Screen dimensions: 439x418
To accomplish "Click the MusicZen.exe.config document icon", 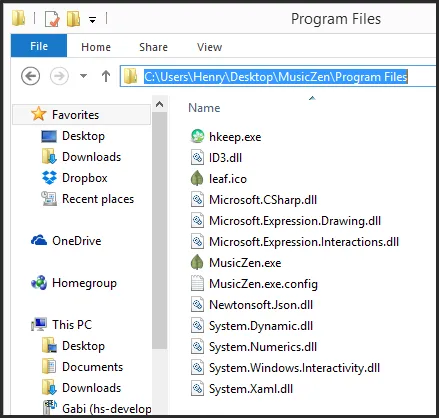I will [x=197, y=283].
